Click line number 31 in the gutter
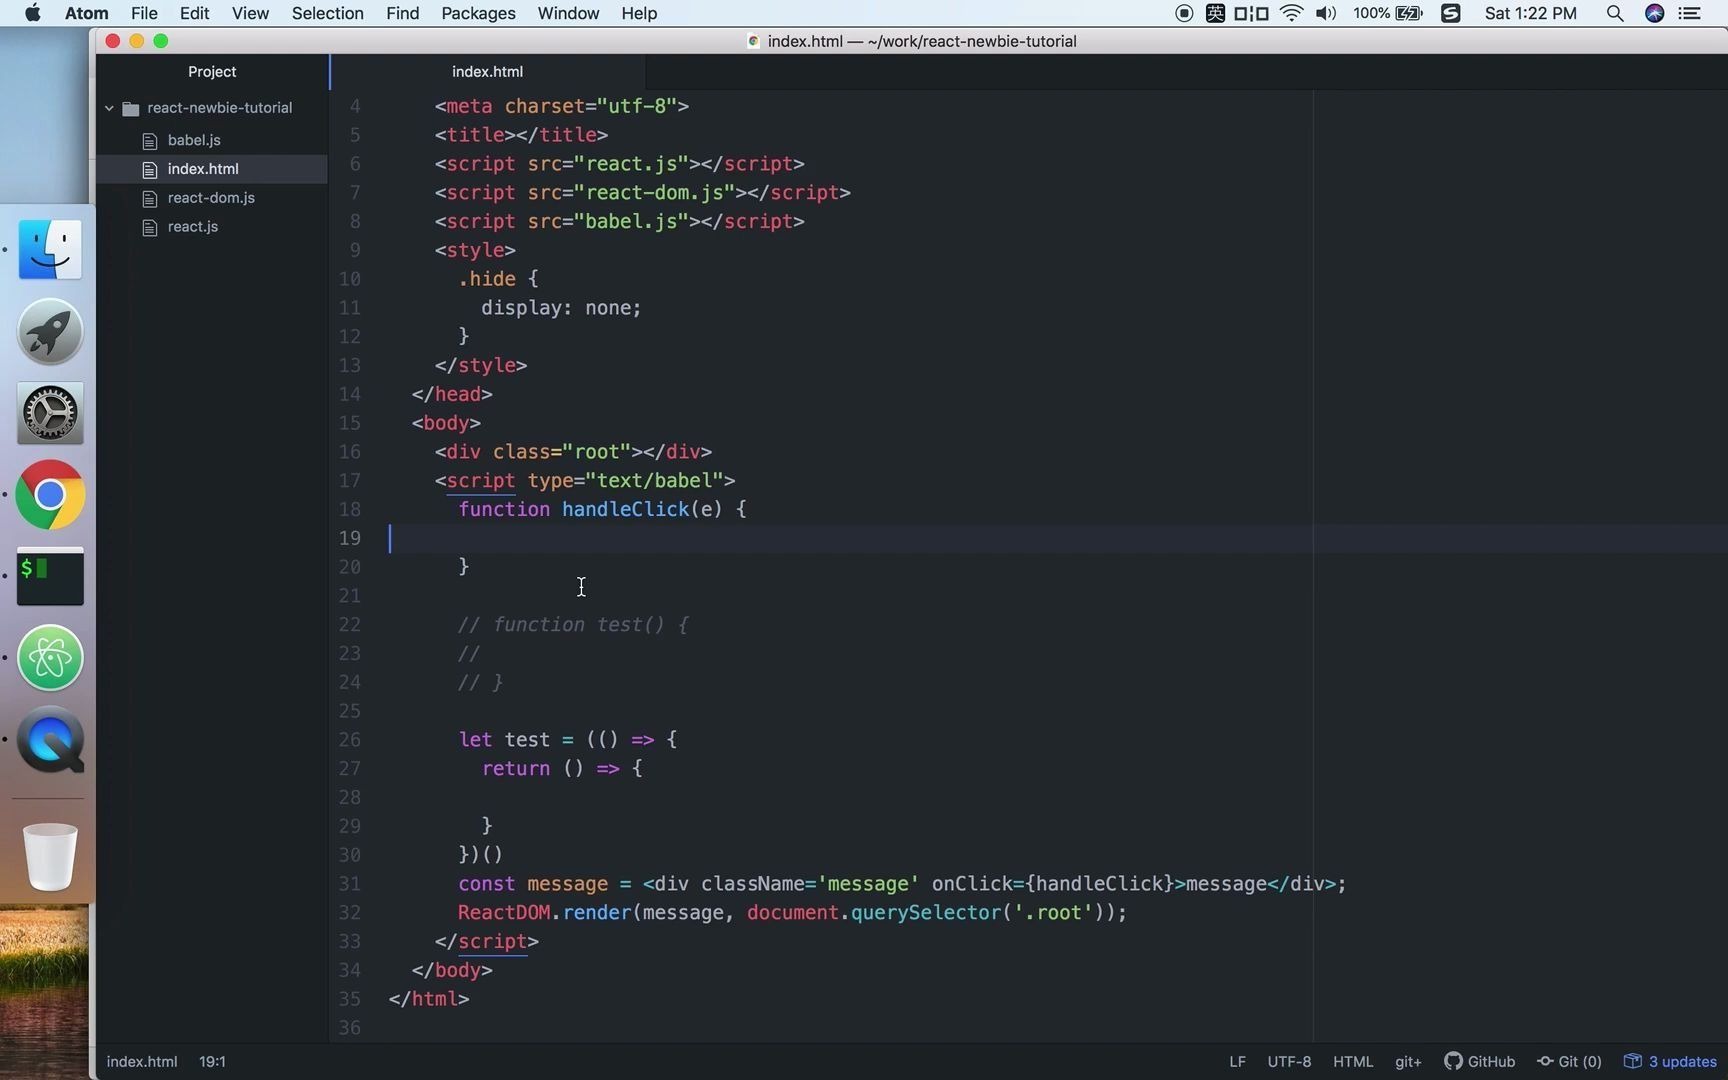This screenshot has height=1080, width=1728. (x=349, y=884)
